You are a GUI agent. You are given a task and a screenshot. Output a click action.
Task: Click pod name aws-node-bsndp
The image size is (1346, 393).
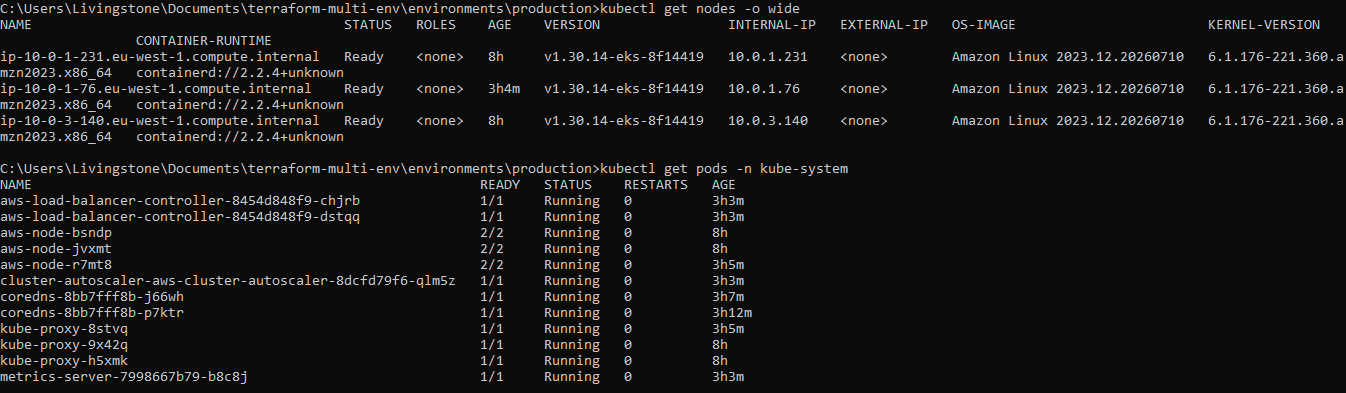tap(56, 233)
